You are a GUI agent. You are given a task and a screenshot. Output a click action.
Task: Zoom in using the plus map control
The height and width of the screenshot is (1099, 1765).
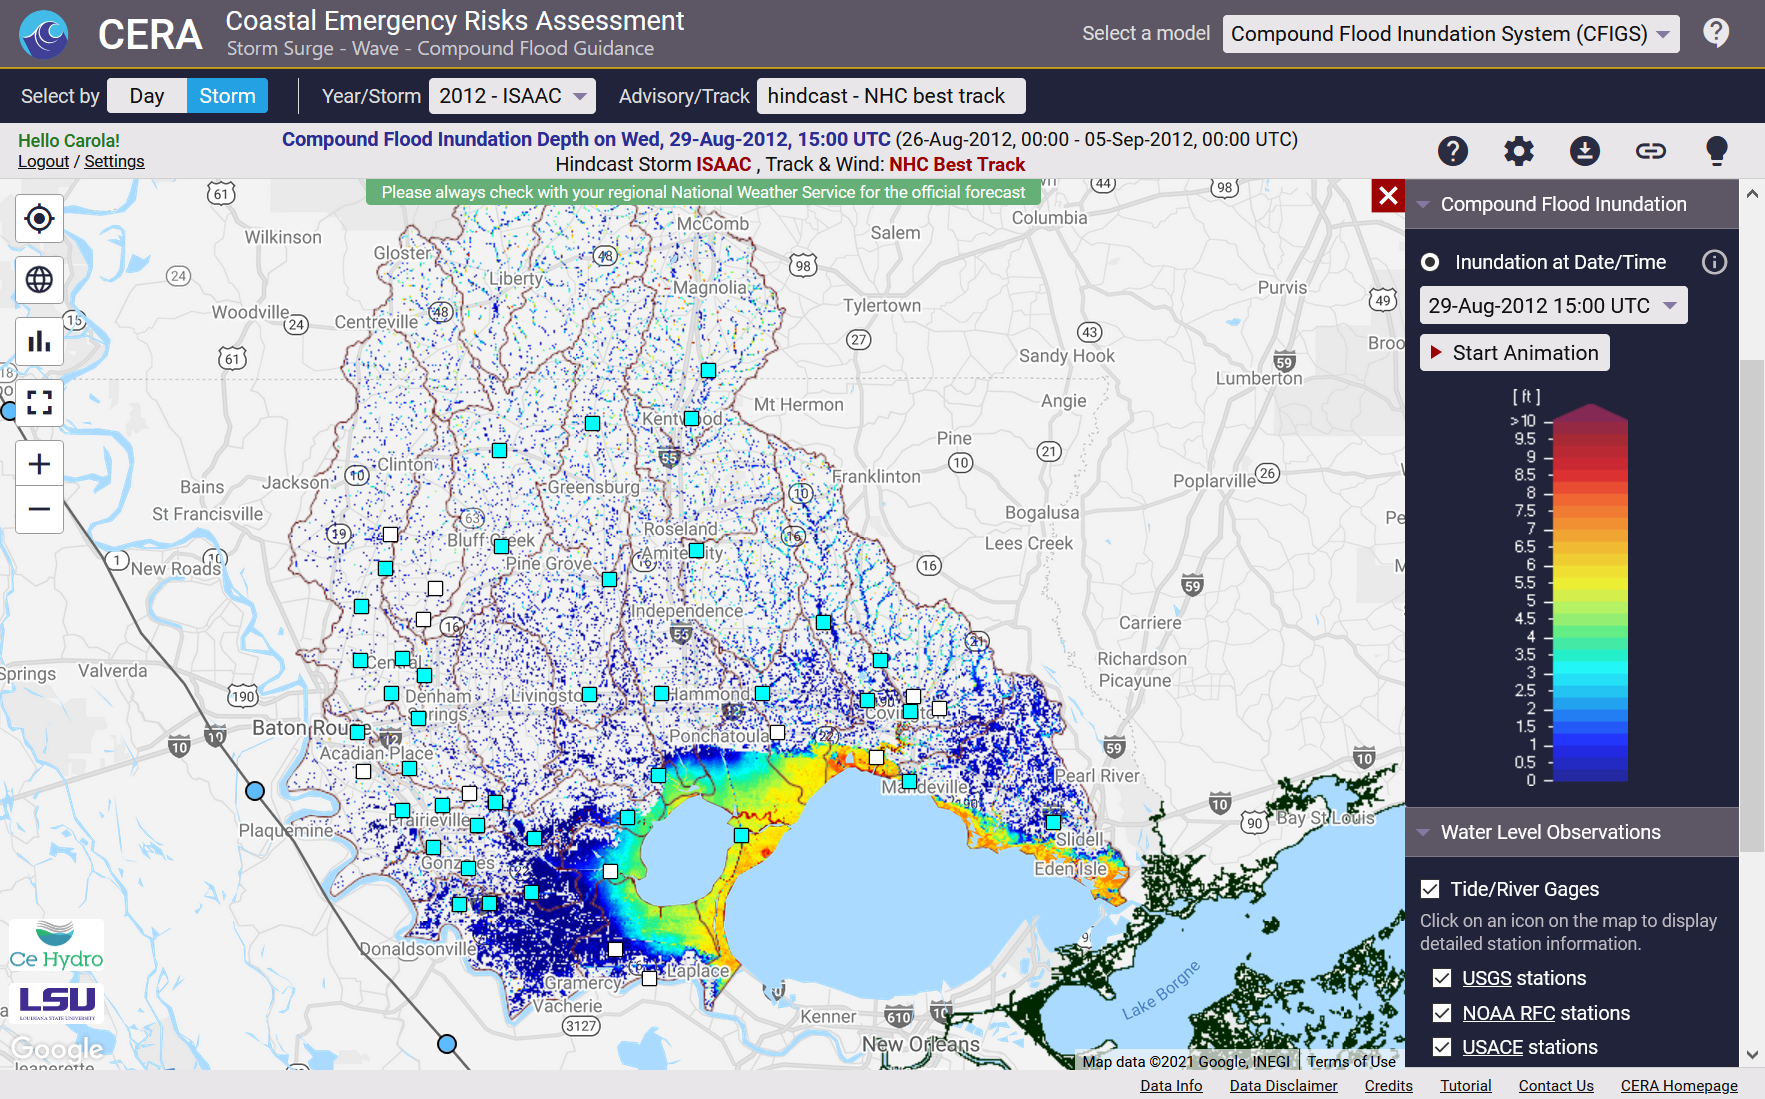(x=39, y=463)
